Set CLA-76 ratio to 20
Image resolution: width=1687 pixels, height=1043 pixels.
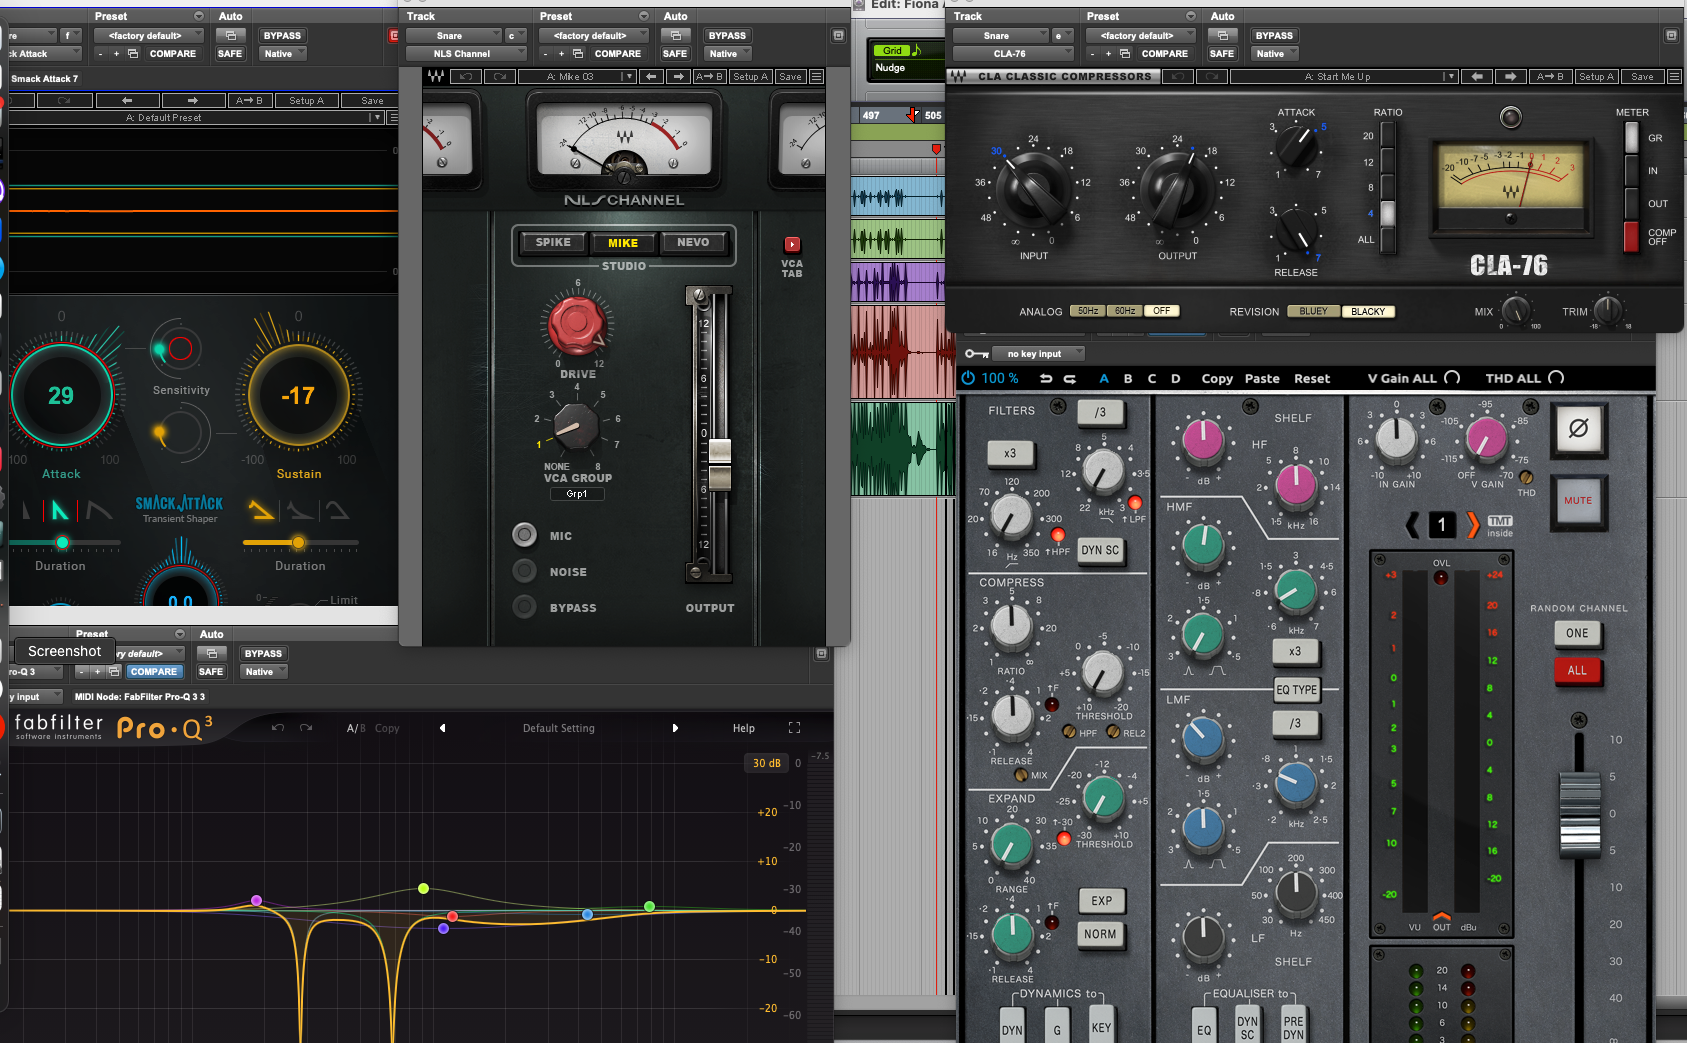(x=1388, y=136)
